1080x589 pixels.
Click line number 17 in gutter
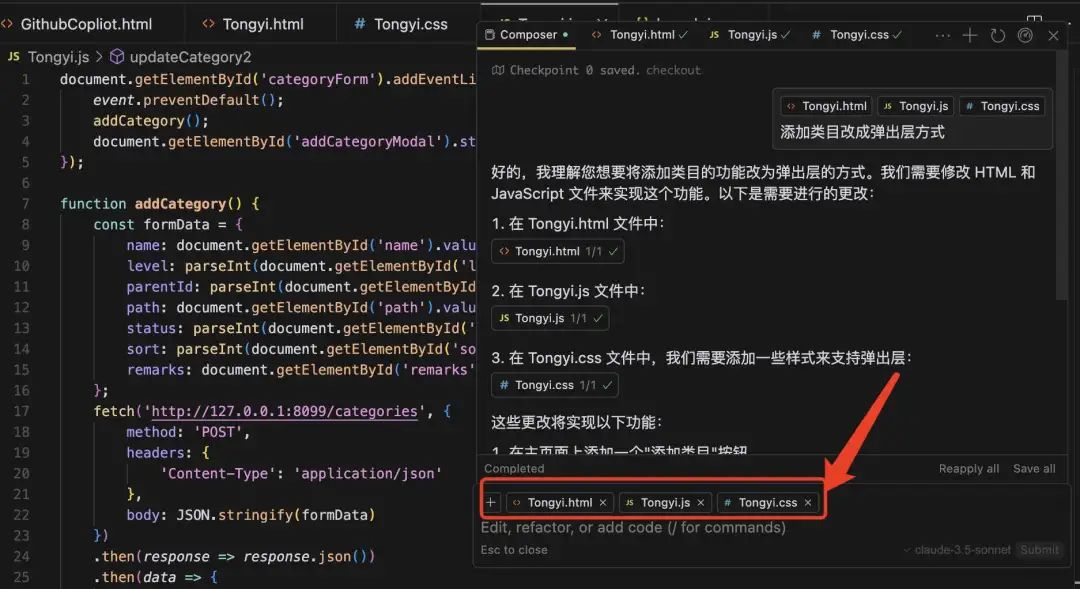[x=22, y=411]
